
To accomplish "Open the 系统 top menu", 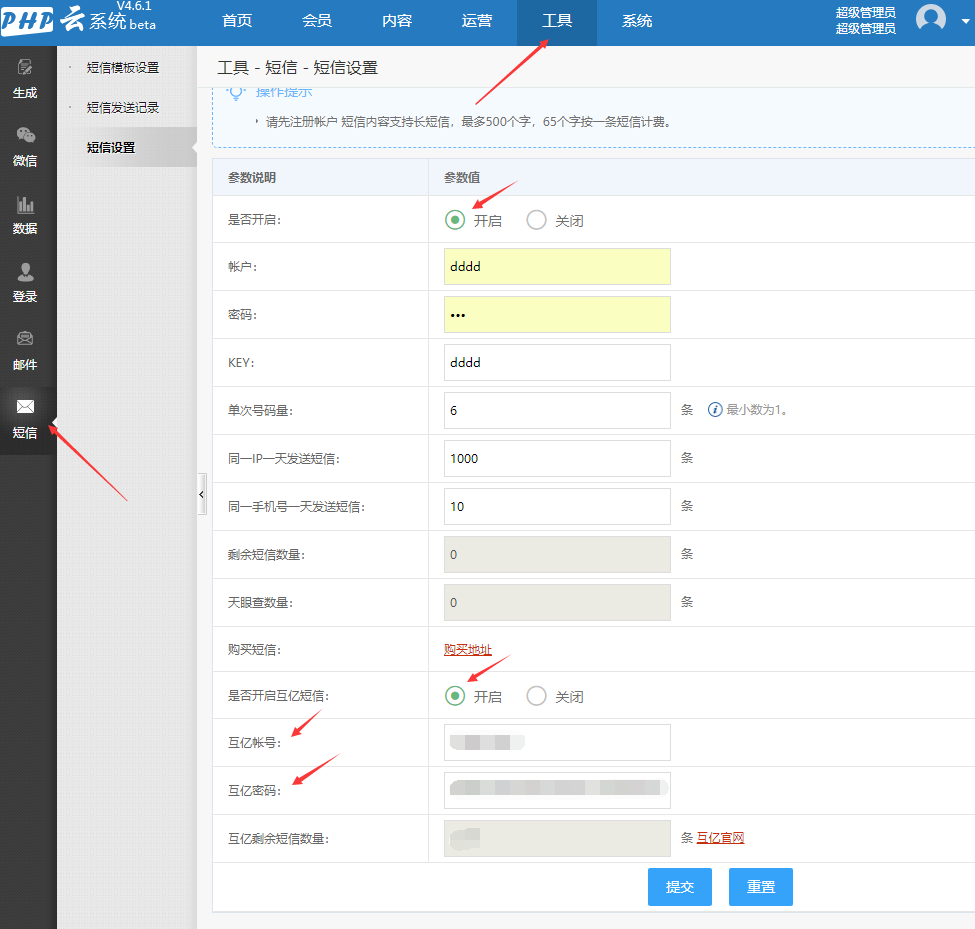I will point(637,21).
